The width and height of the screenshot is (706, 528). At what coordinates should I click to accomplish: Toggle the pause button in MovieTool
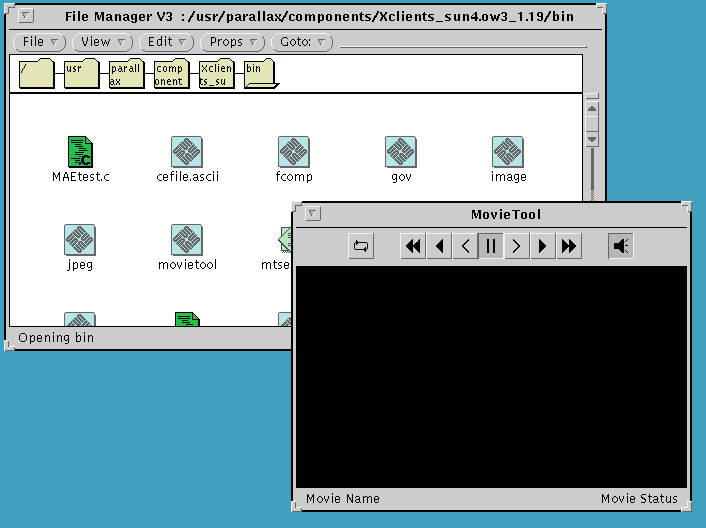point(491,246)
